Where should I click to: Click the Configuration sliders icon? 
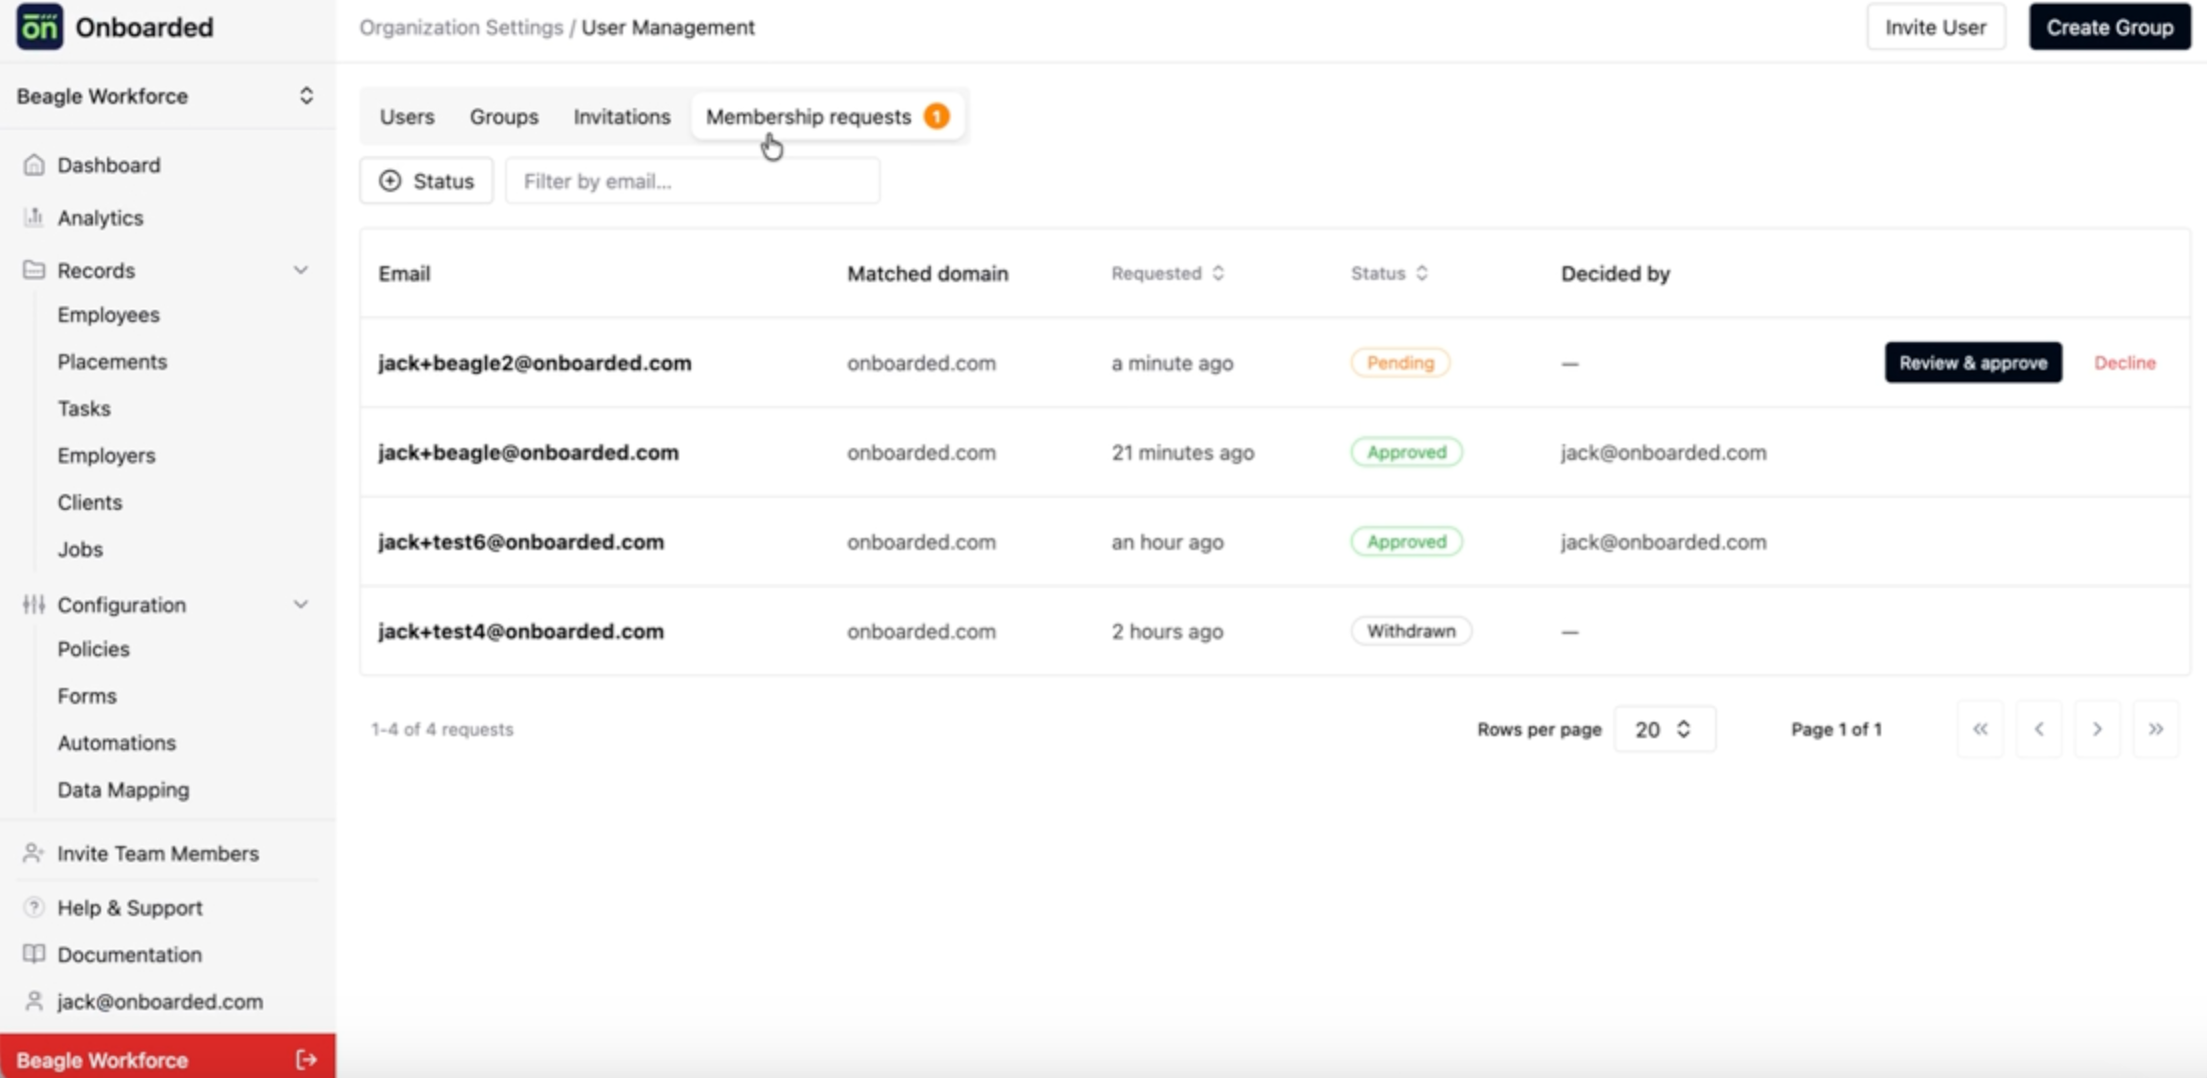click(x=34, y=604)
